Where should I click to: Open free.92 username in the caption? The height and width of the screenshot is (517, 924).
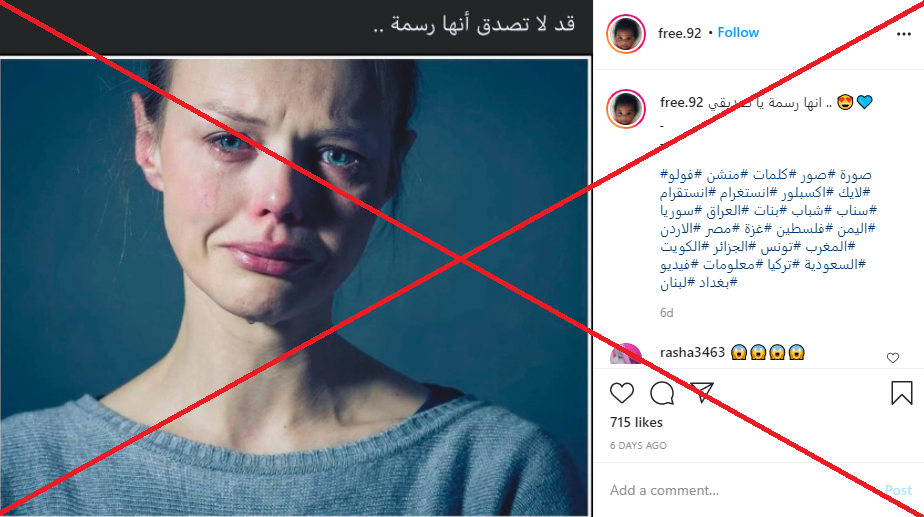click(x=682, y=103)
